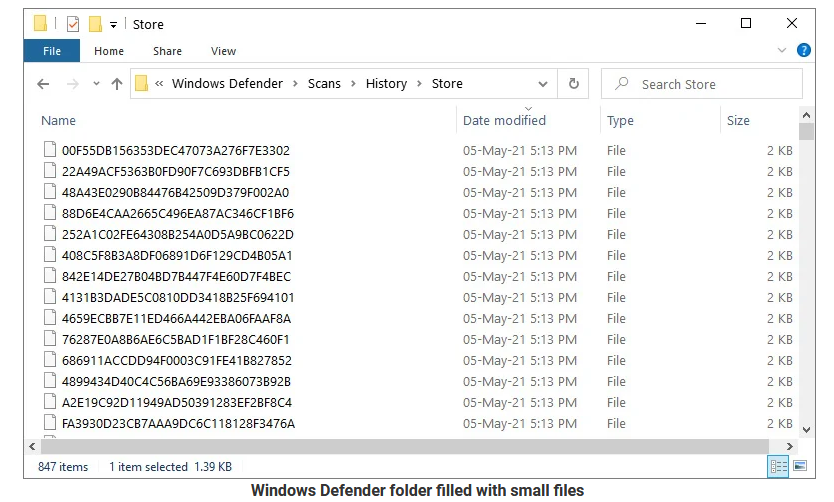The height and width of the screenshot is (502, 834).
Task: Select file 48A43E0290B84476B42509D379F002A0
Action: [176, 193]
